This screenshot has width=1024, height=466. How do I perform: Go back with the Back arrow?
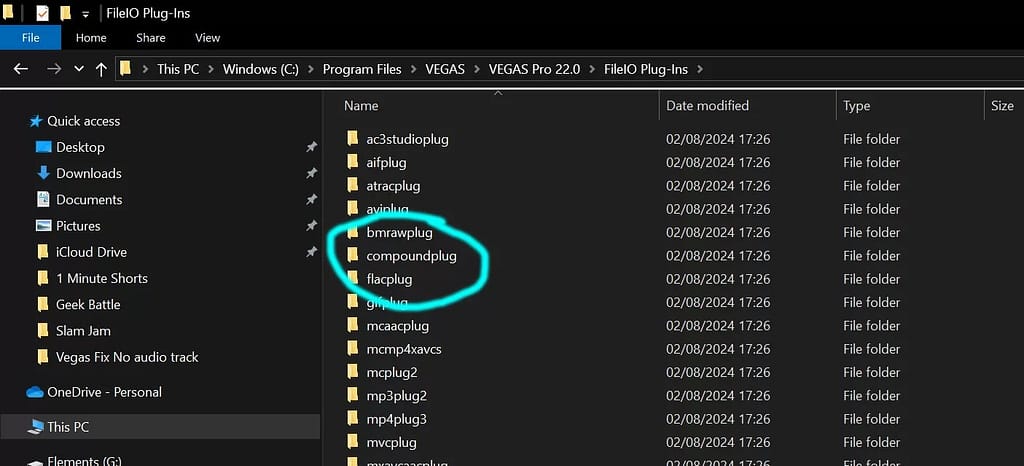coord(21,69)
